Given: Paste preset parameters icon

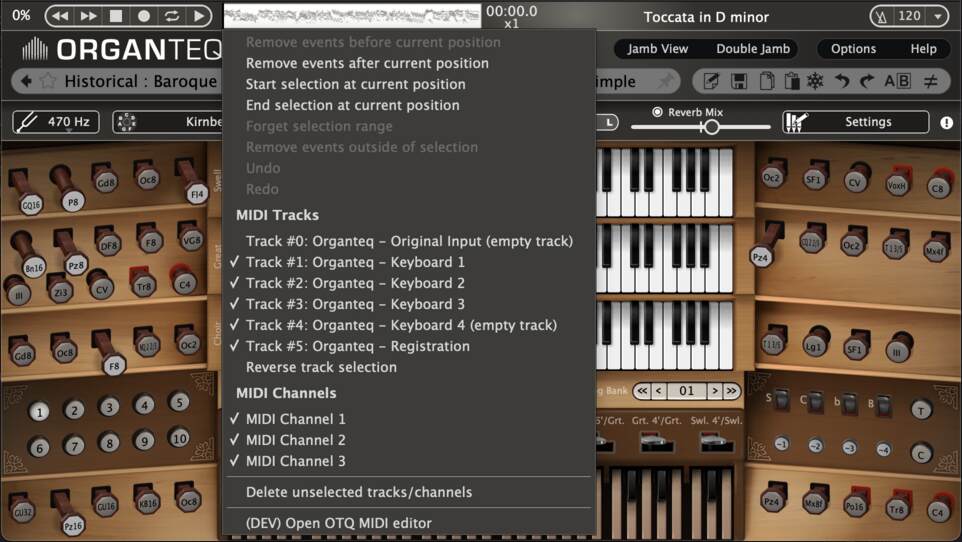Looking at the screenshot, I should coord(791,81).
